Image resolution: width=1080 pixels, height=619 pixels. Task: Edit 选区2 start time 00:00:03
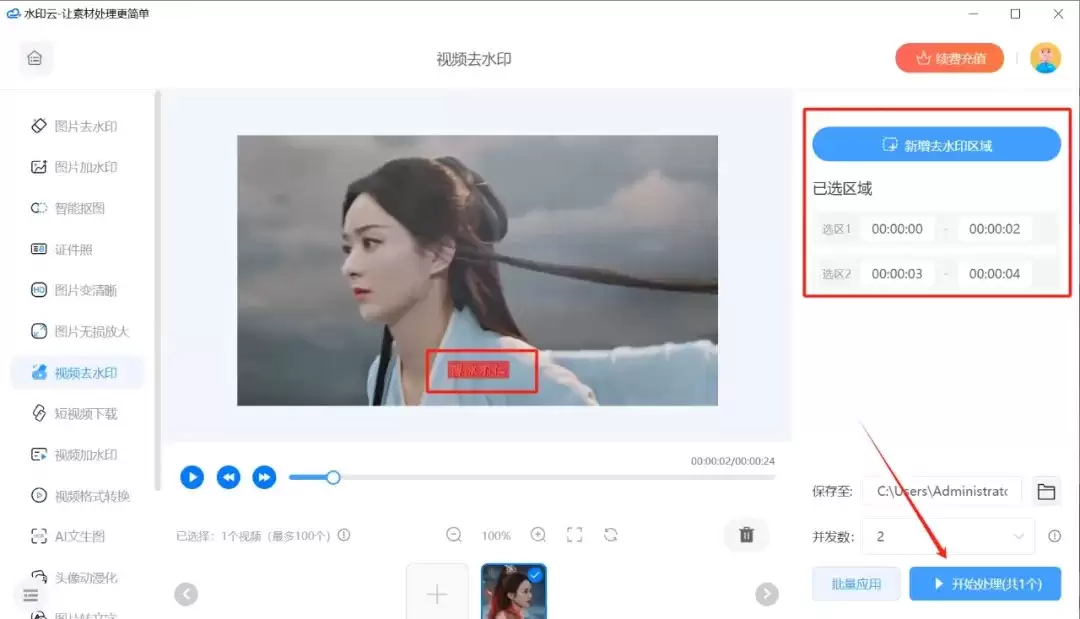897,273
